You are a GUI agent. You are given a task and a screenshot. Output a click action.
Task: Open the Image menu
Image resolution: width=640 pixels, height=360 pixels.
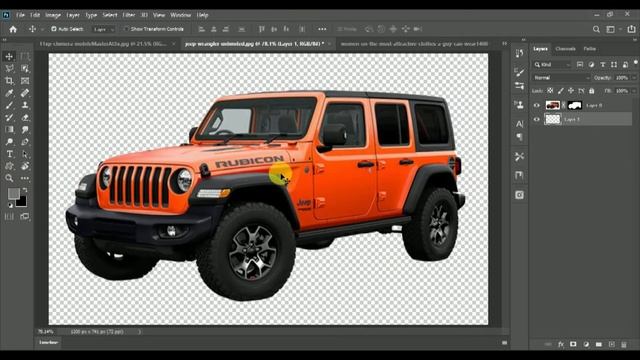click(53, 15)
